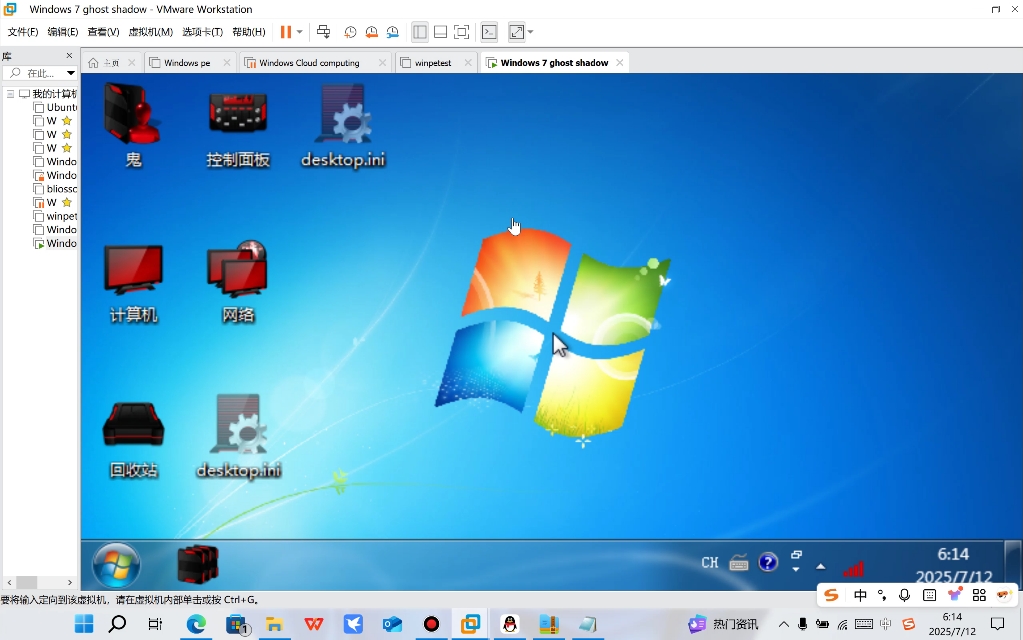Screen dimensions: 1023x640
Task: Toggle the library sidebar view button
Action: point(420,32)
